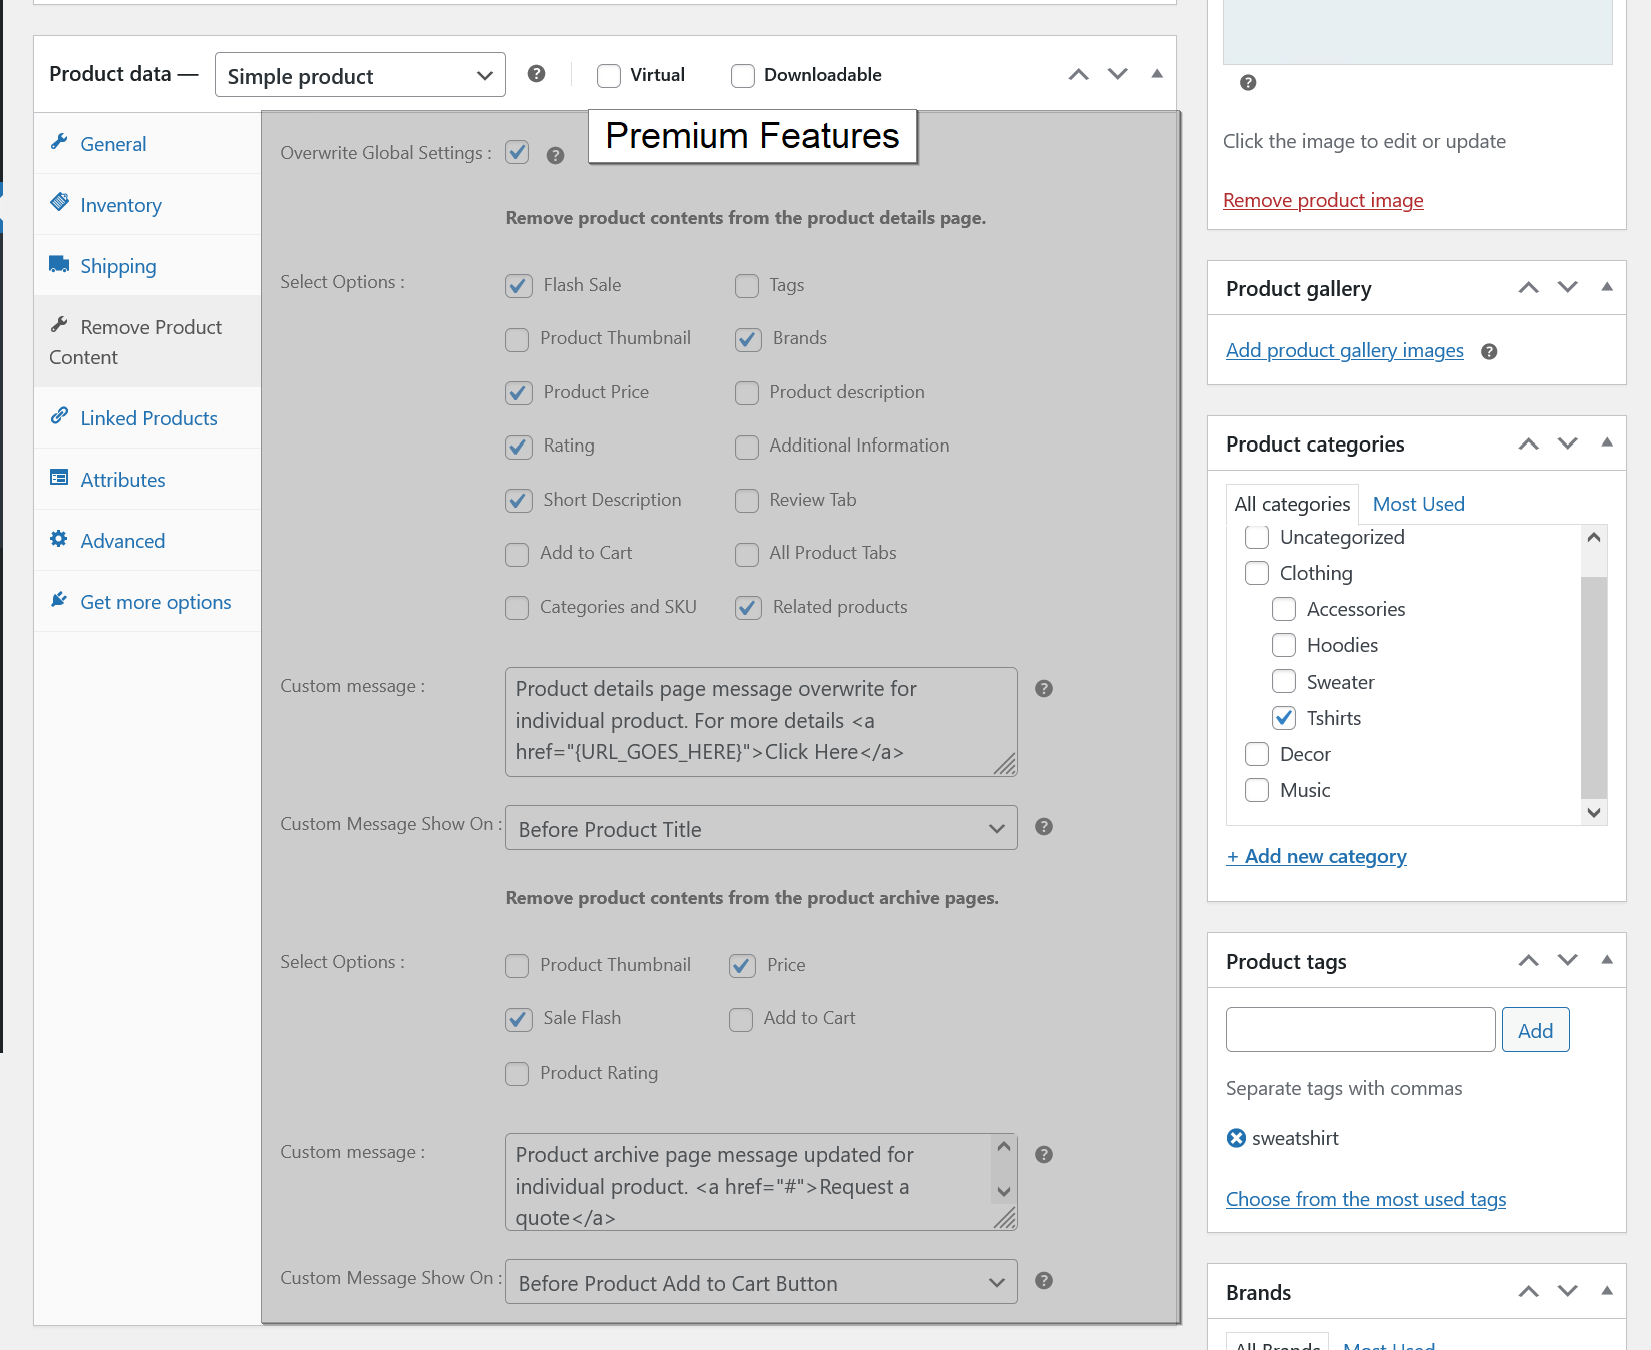This screenshot has width=1651, height=1350.
Task: Move Product gallery panel down
Action: tap(1567, 288)
